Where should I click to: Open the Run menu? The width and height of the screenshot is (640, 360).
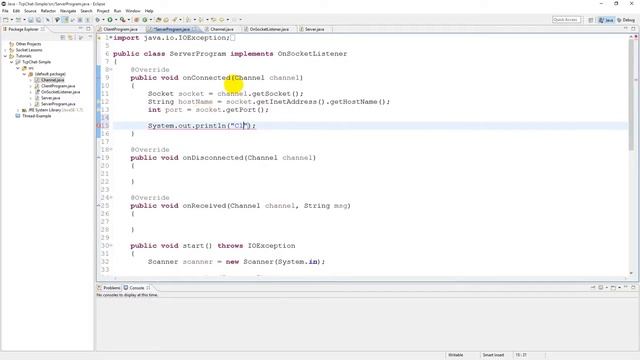tap(117, 11)
